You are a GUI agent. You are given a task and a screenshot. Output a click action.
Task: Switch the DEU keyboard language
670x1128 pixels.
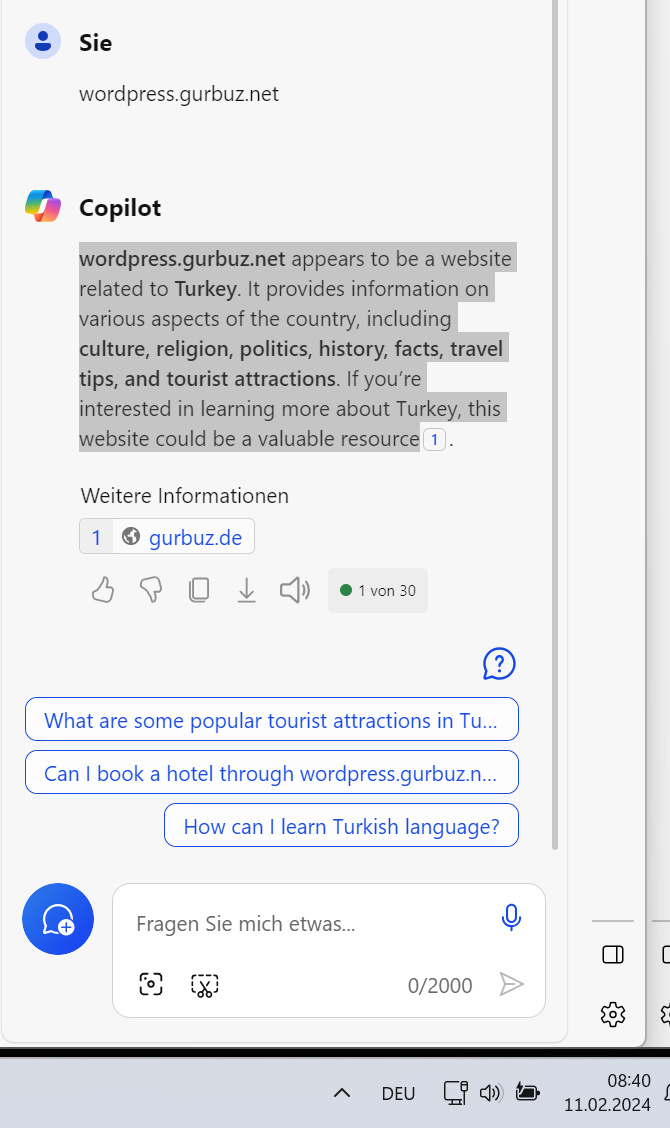click(399, 1093)
